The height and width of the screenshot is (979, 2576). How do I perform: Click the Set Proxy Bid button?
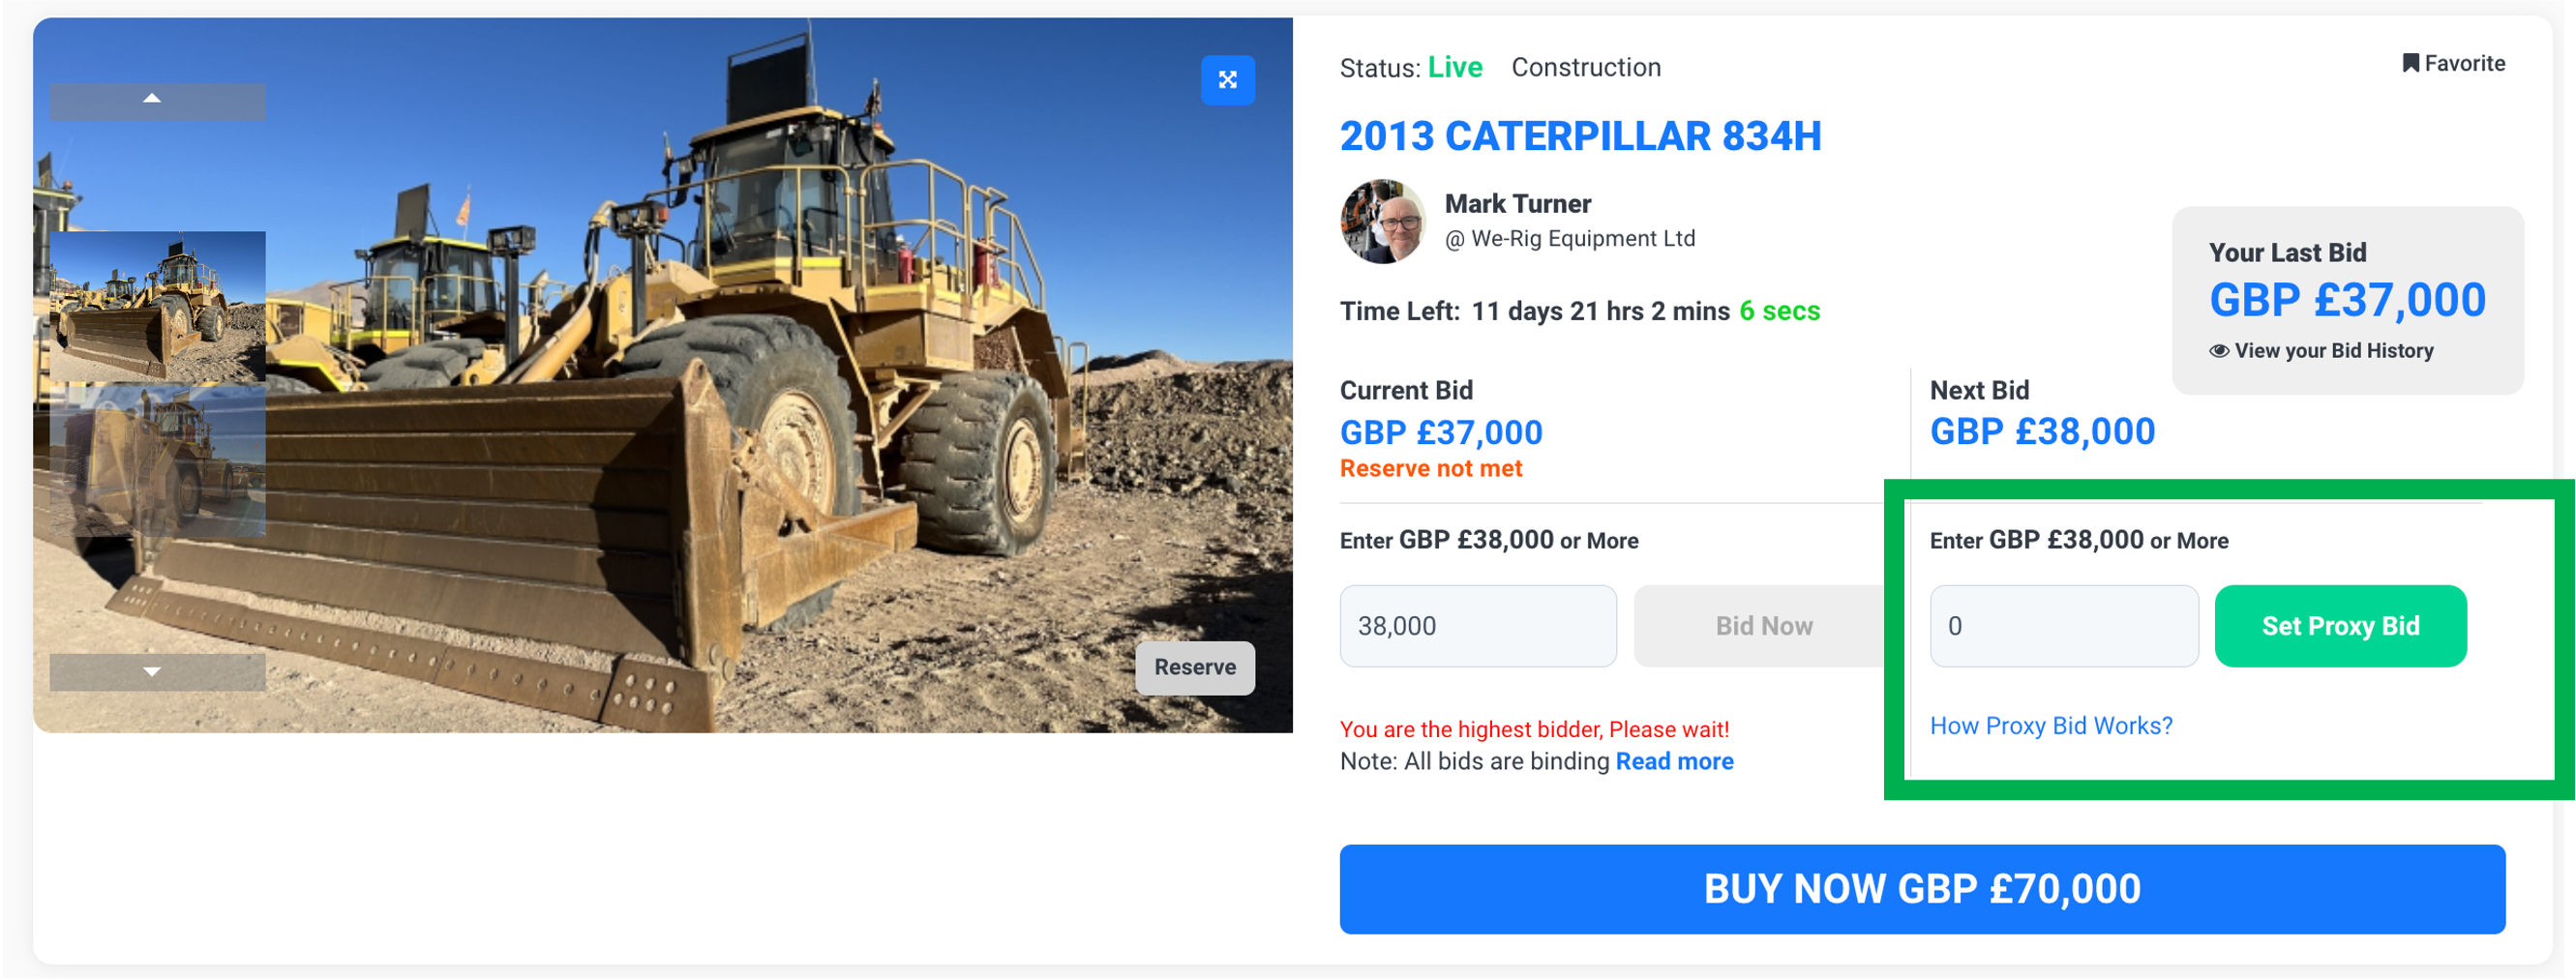point(2340,626)
